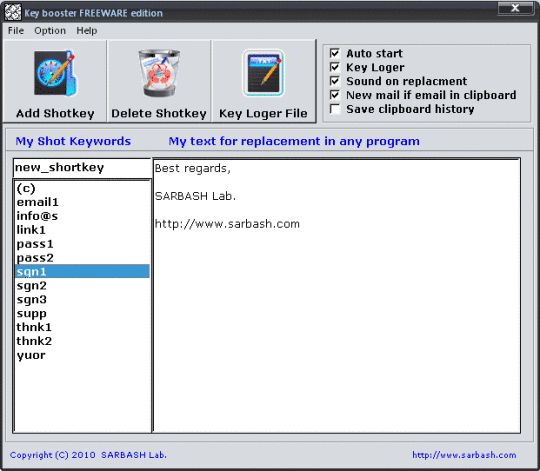Select the sgn2 keyword
This screenshot has height=471, width=540.
click(x=83, y=285)
